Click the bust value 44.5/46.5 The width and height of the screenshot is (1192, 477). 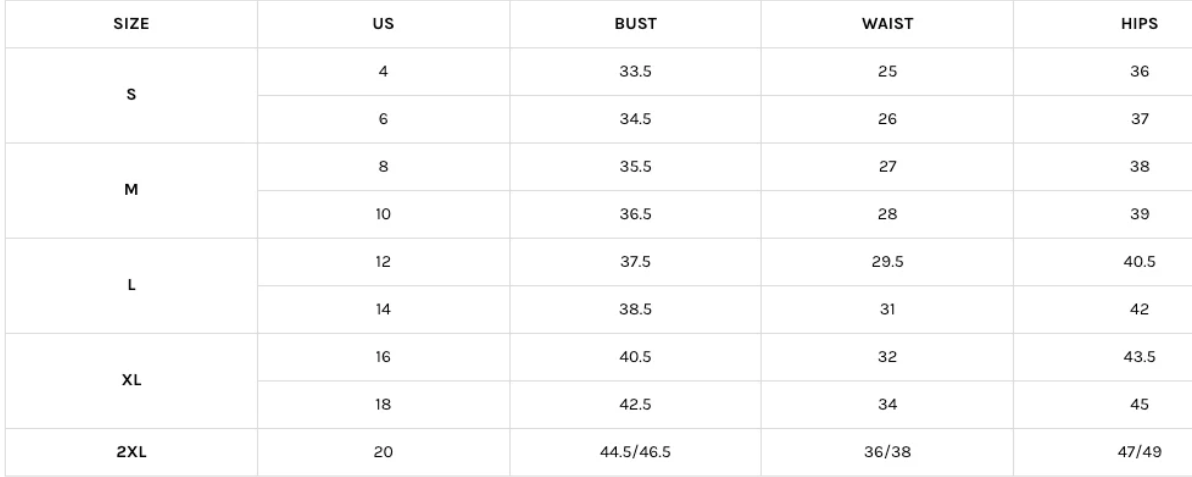tap(635, 452)
